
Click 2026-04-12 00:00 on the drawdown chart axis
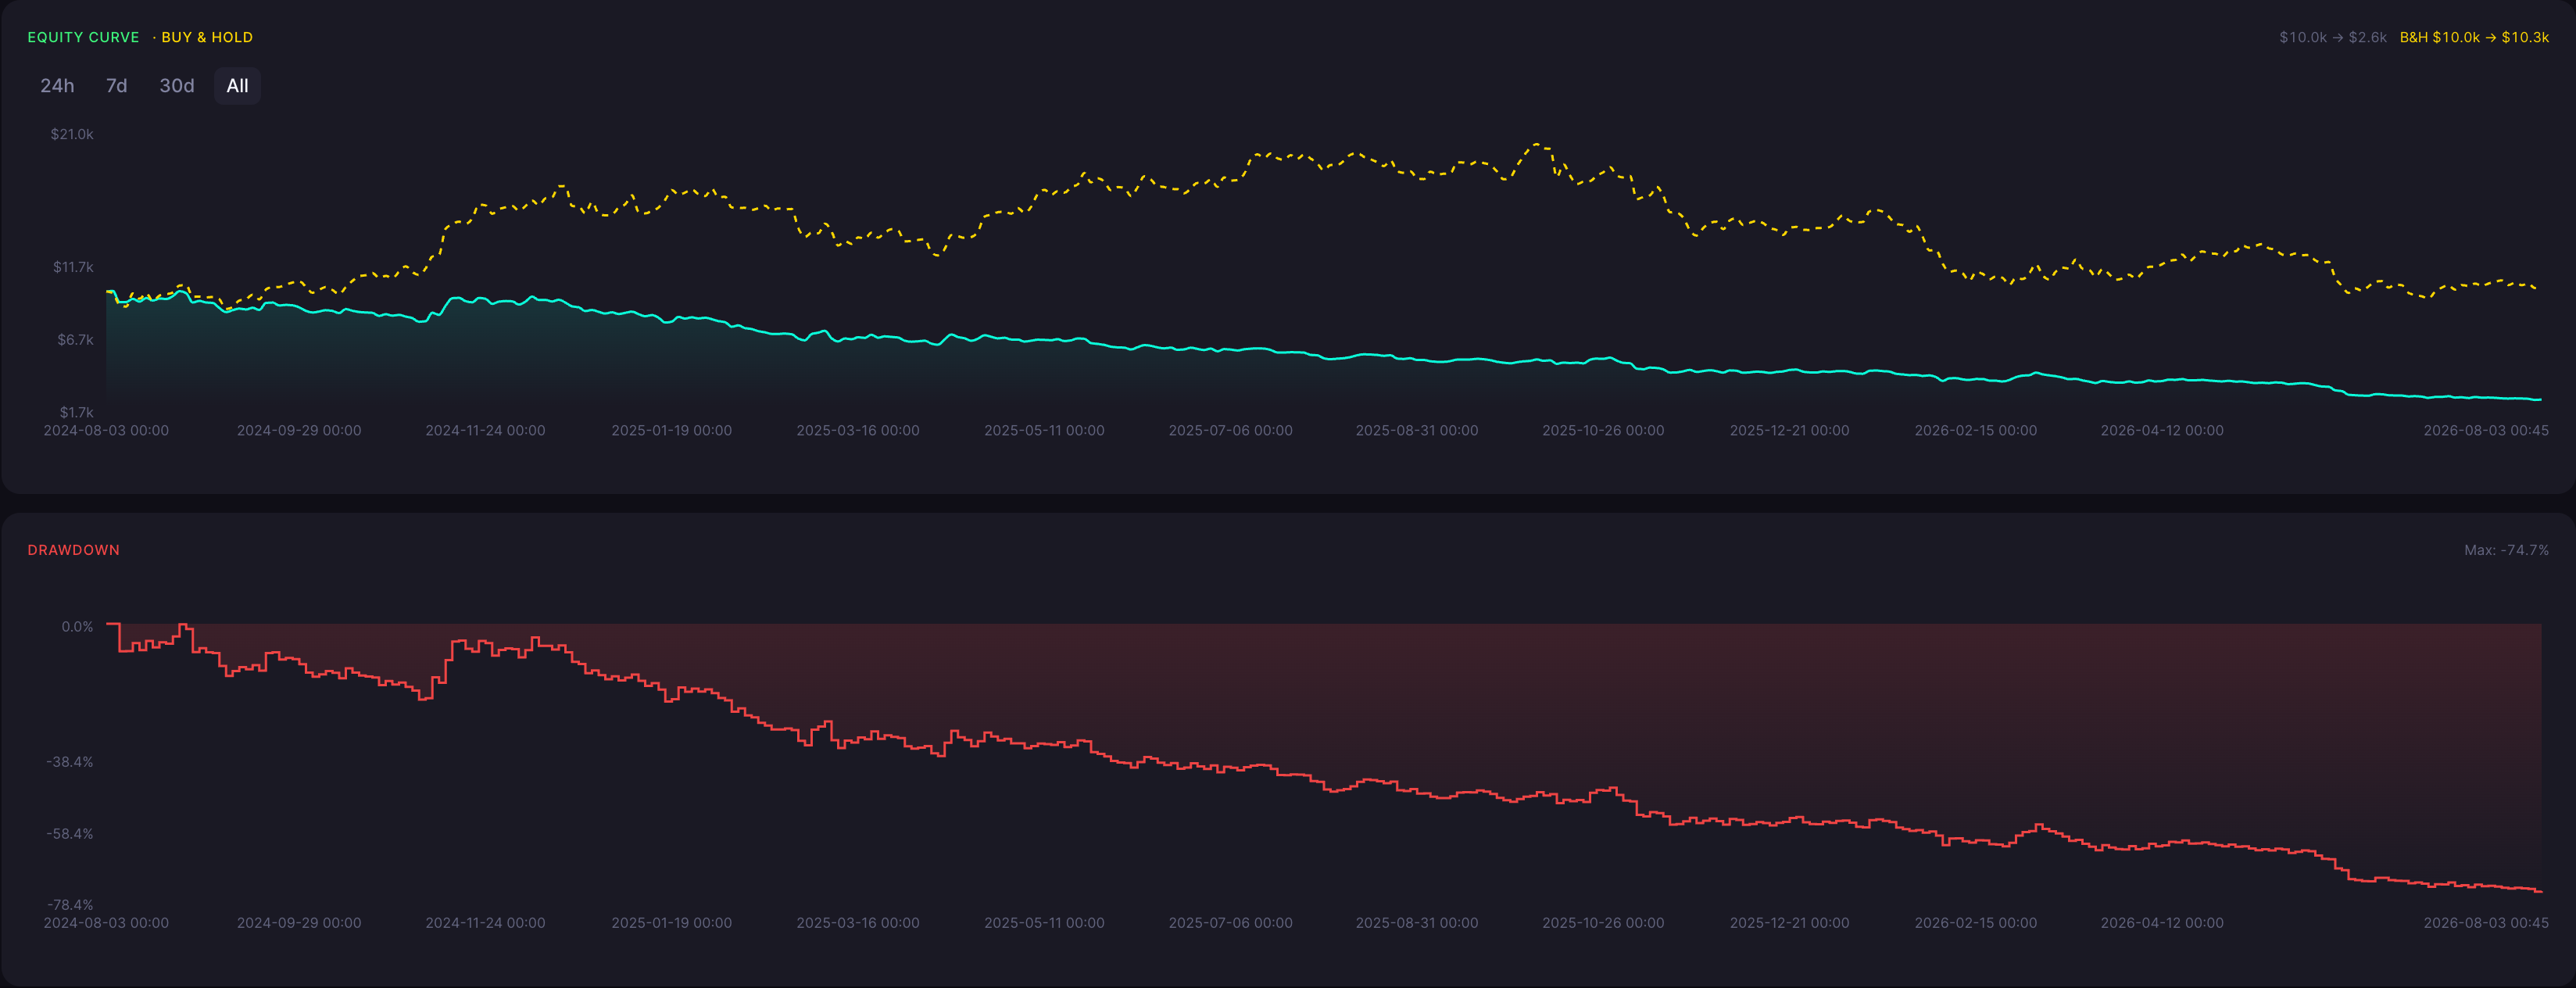click(2162, 923)
